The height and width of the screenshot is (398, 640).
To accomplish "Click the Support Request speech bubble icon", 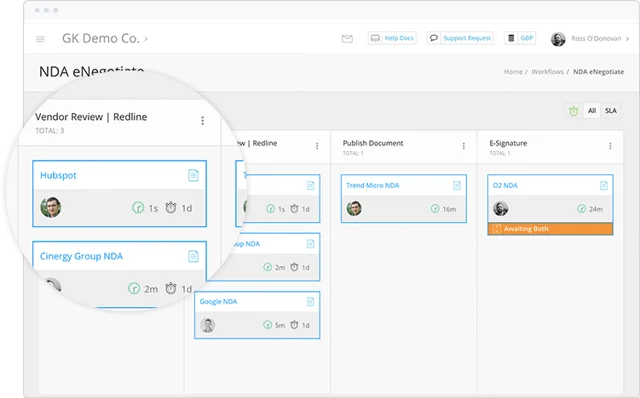I will tap(434, 38).
